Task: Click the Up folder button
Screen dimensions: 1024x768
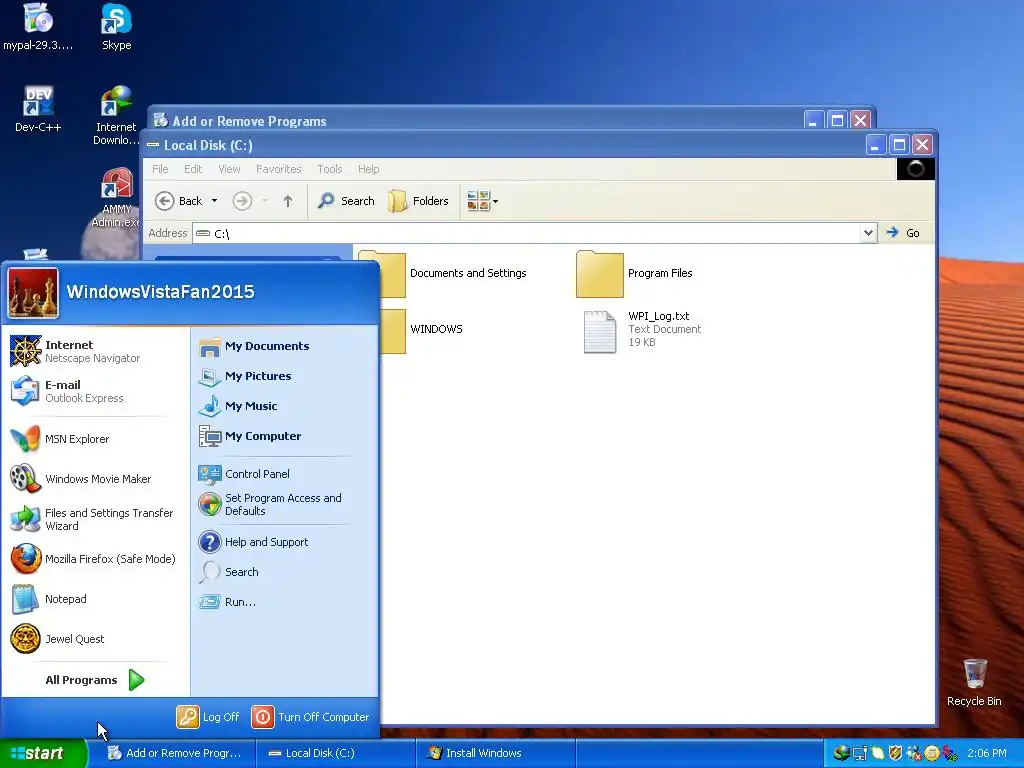Action: [288, 201]
